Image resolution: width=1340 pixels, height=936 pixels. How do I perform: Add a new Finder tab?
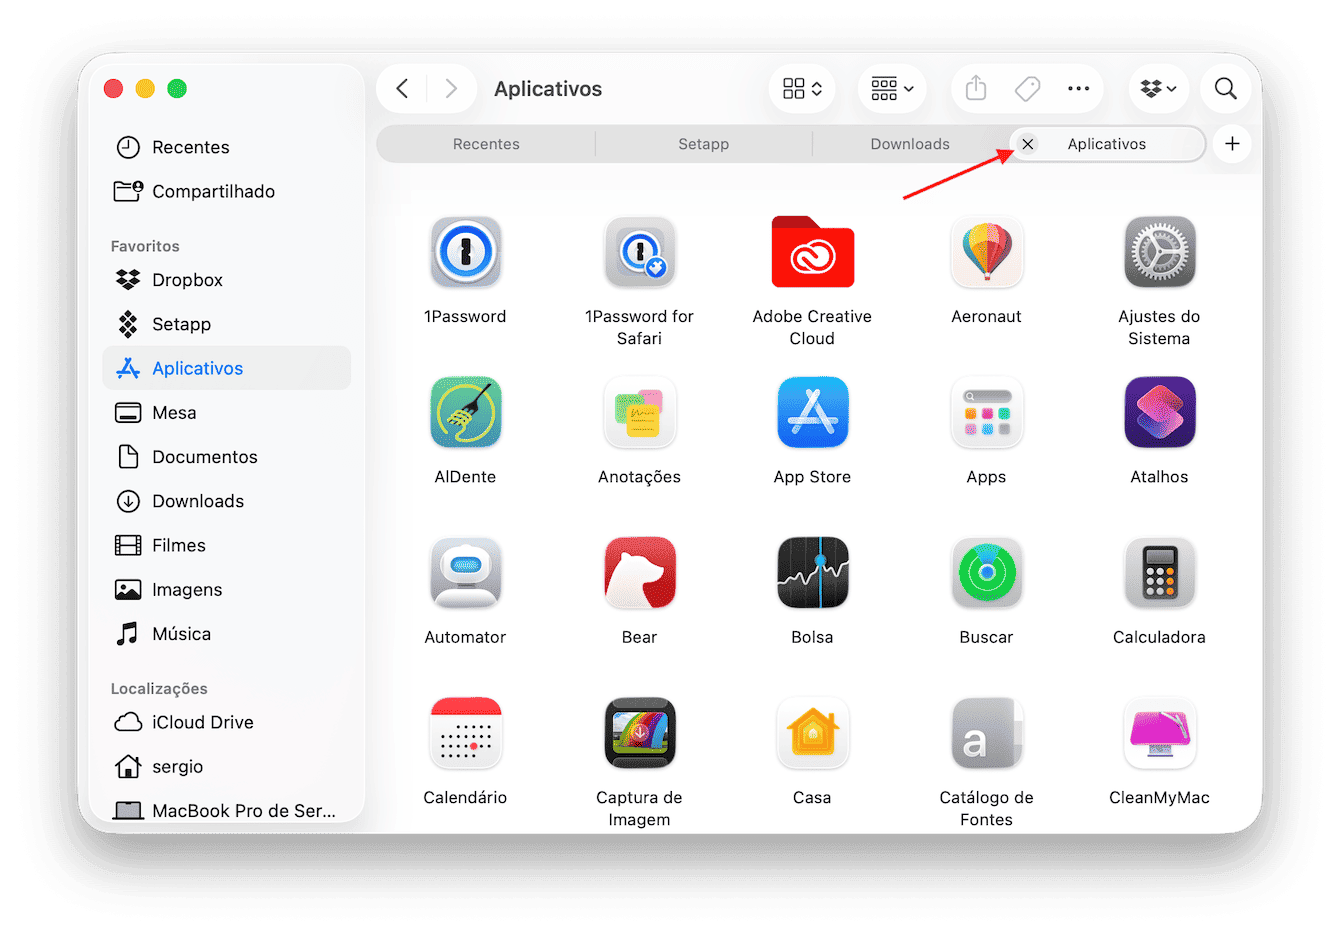[x=1232, y=144]
